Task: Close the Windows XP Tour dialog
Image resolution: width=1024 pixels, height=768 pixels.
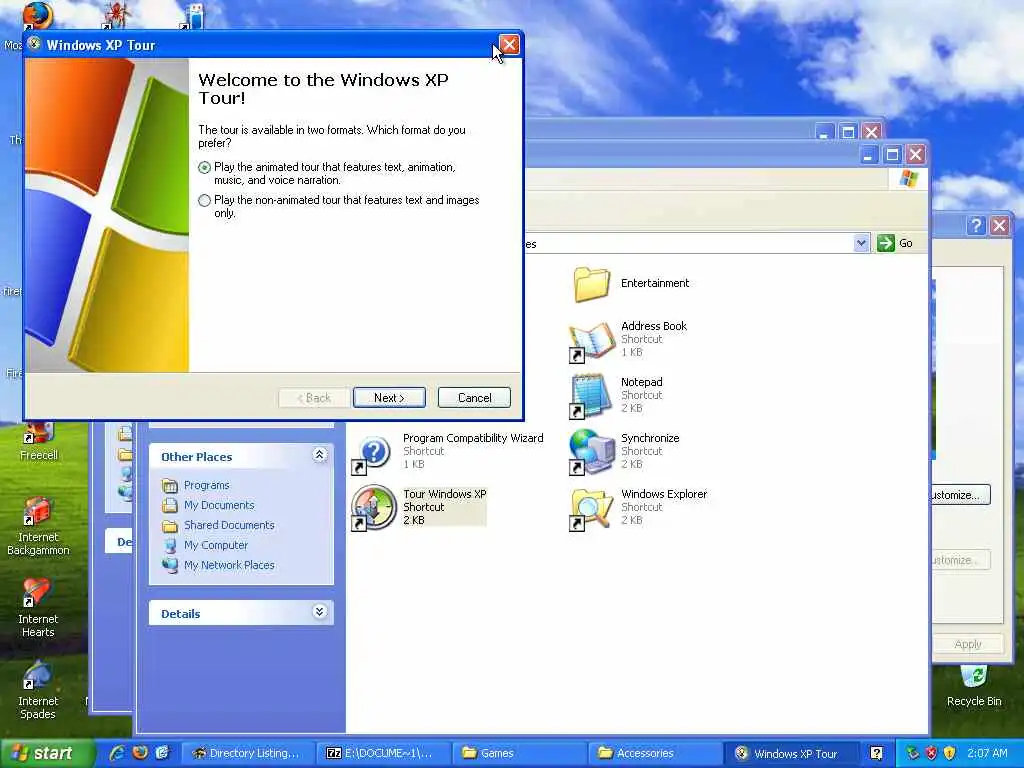Action: tap(509, 44)
